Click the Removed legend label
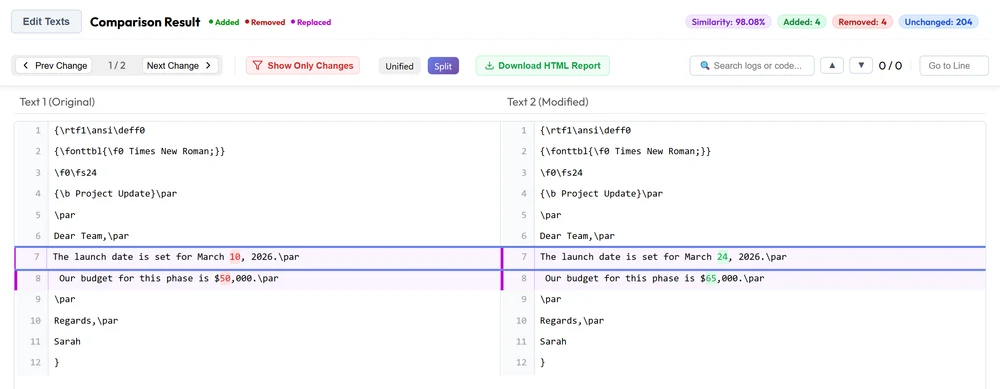The image size is (1000, 389). point(265,22)
